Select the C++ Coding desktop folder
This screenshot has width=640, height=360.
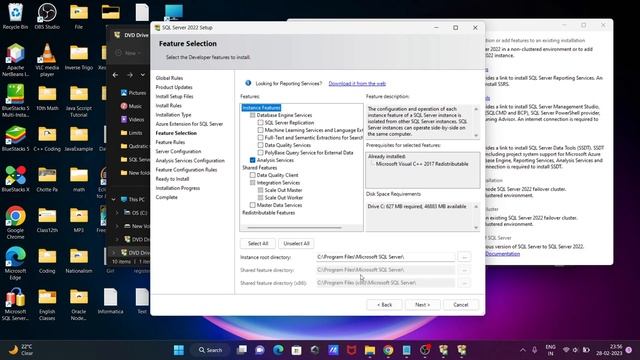point(47,139)
